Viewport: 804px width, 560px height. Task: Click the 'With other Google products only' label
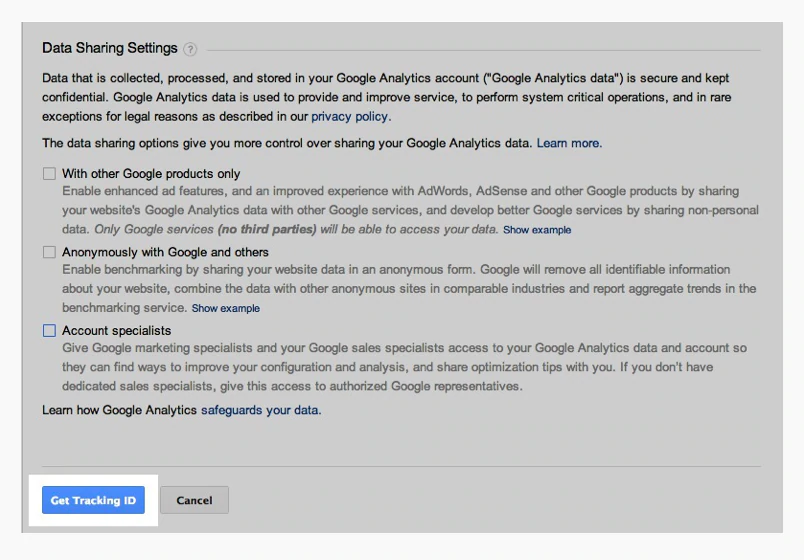[151, 173]
